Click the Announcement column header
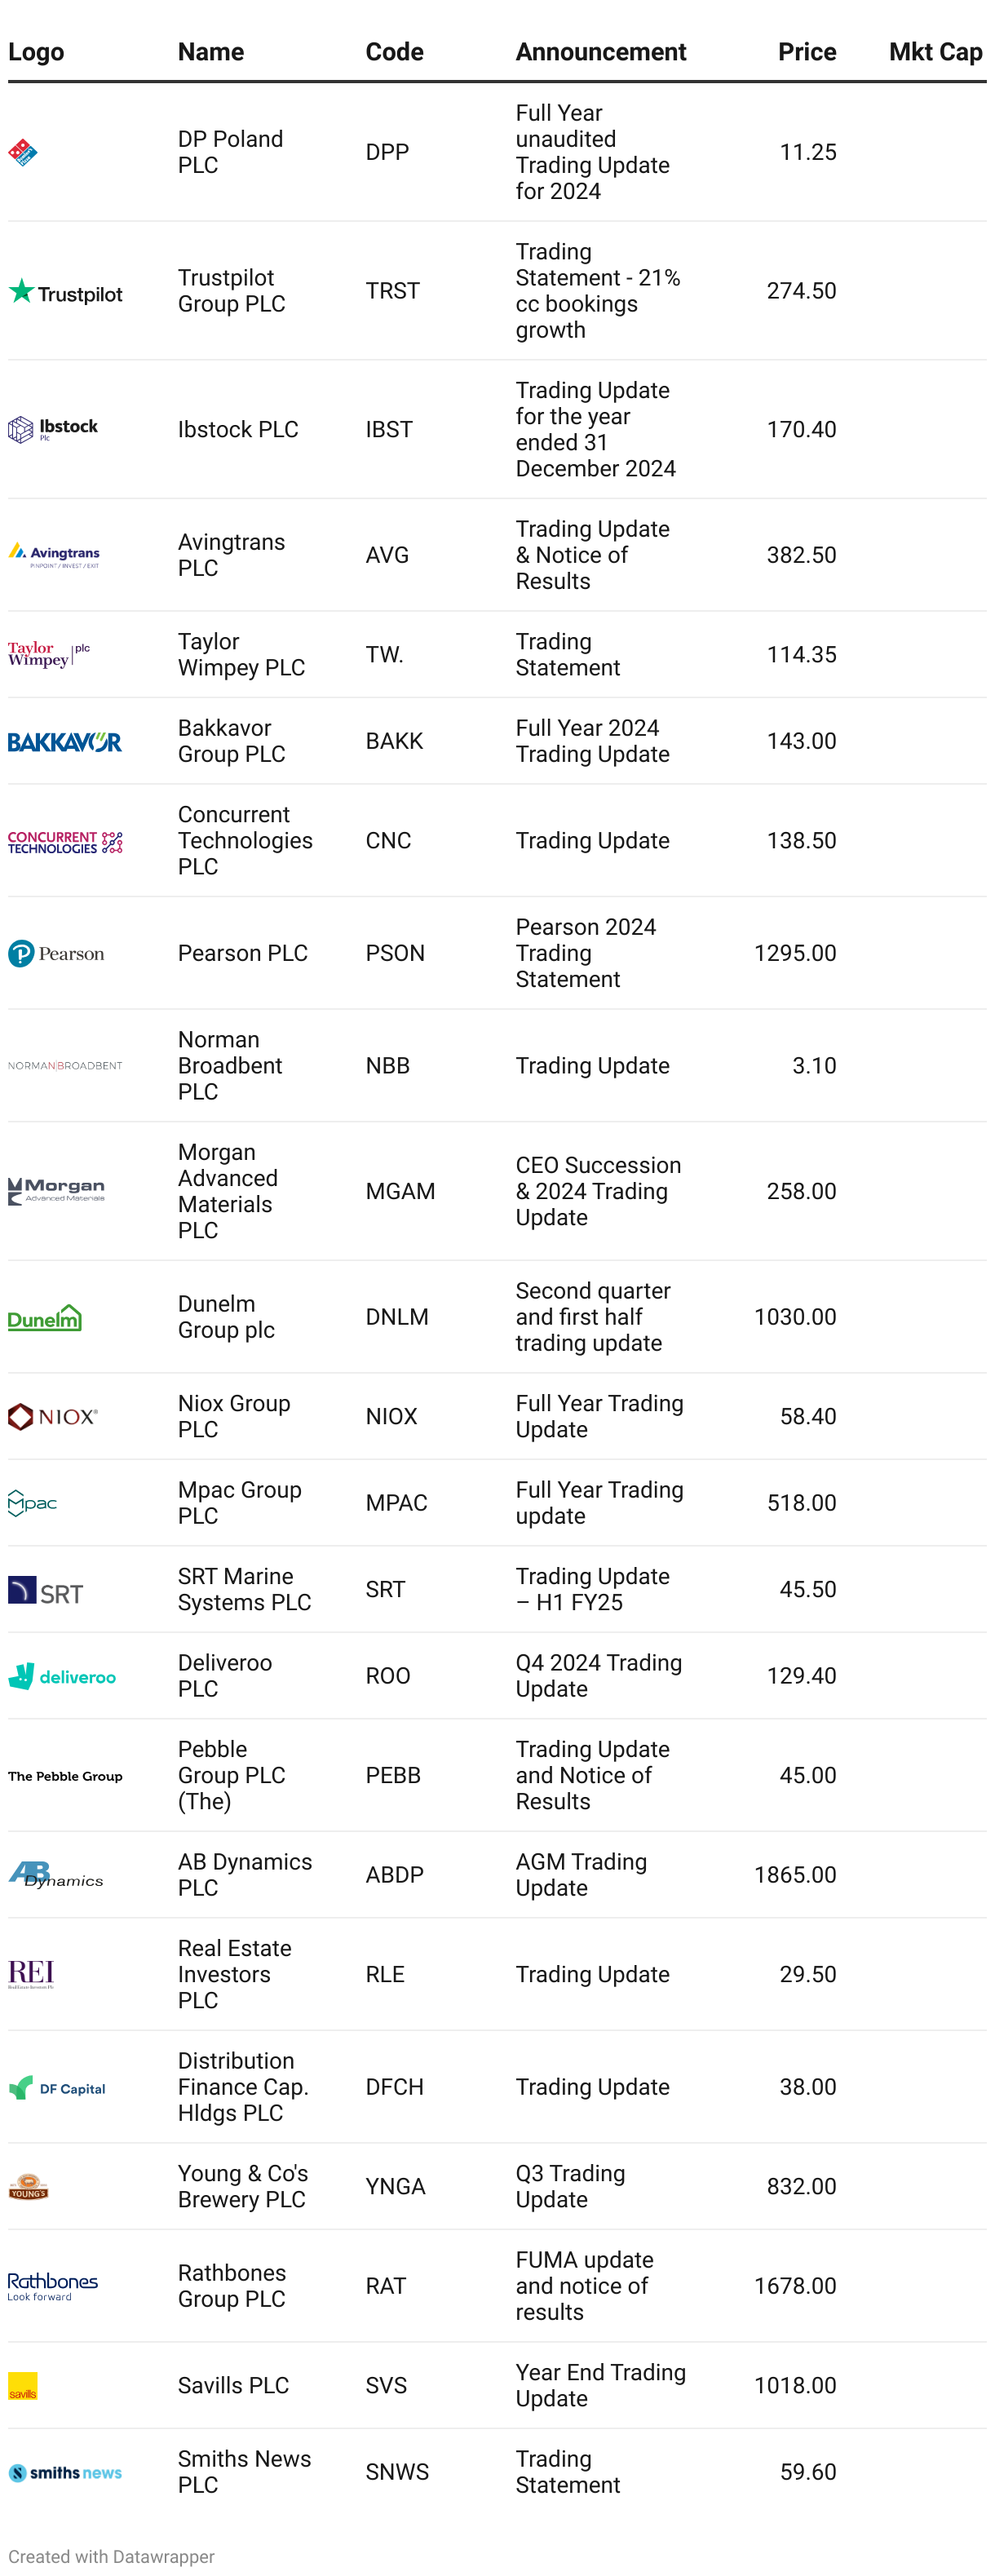 point(601,52)
